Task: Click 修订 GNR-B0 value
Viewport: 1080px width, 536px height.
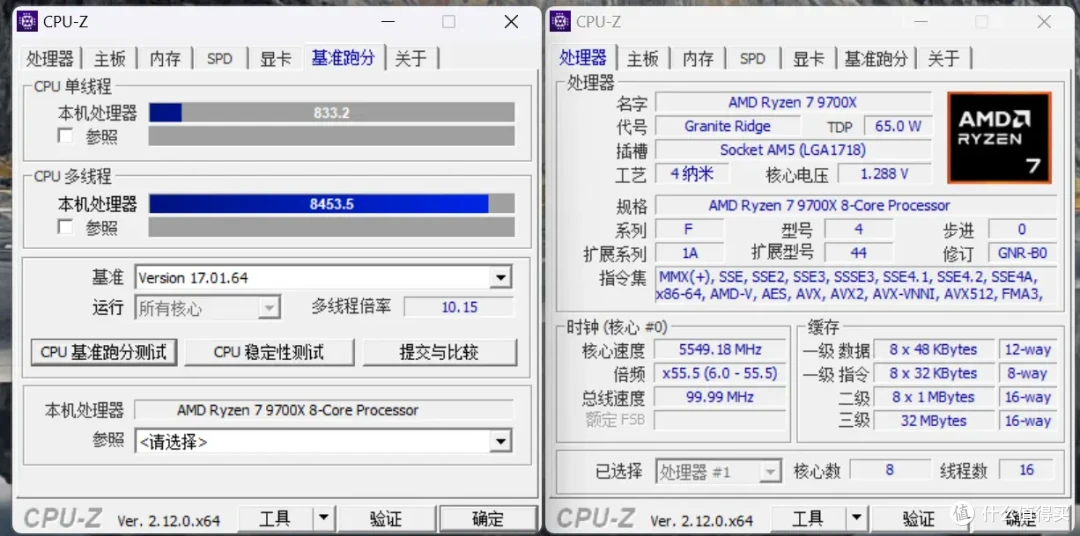Action: [x=1022, y=253]
